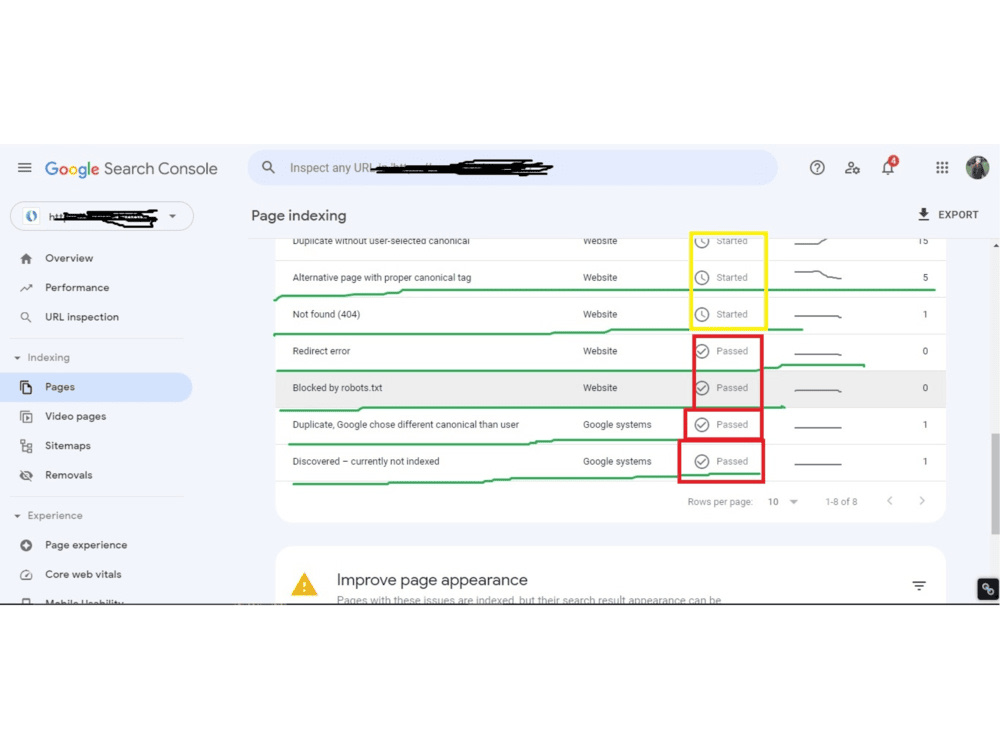Viewport: 1000px width, 750px height.
Task: Click the EXPORT button
Action: click(948, 215)
